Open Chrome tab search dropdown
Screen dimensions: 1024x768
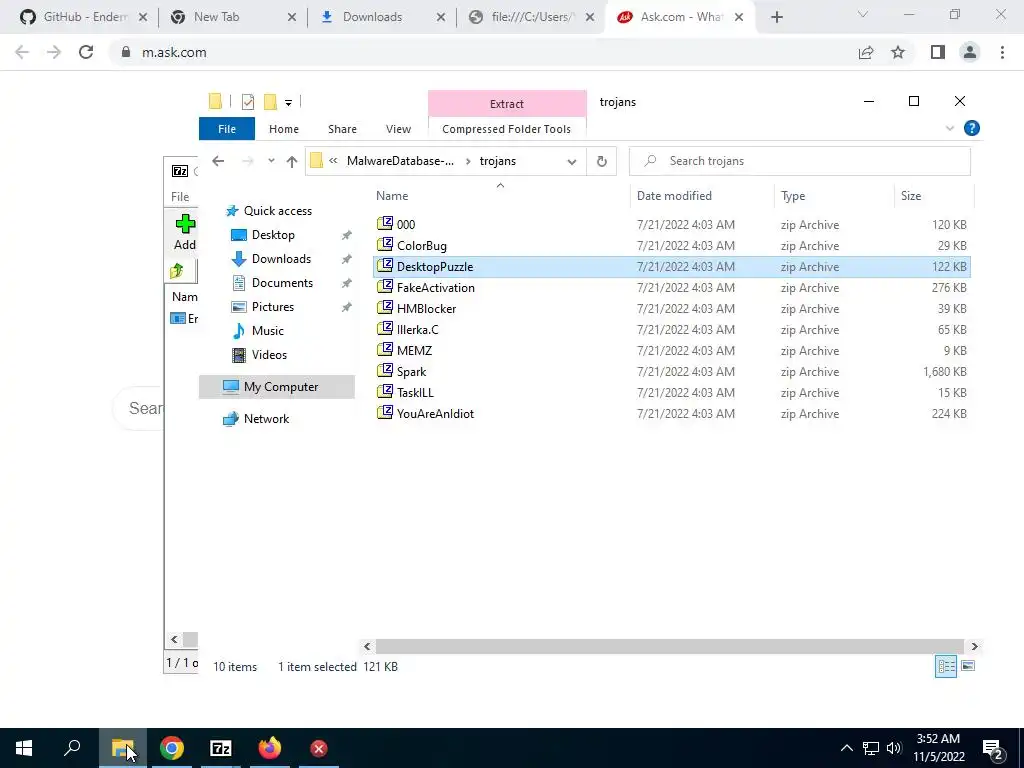click(x=863, y=14)
